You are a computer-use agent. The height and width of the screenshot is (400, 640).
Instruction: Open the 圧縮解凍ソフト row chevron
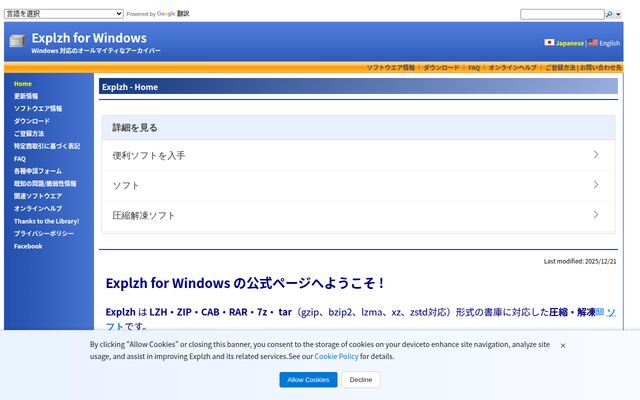(x=596, y=215)
